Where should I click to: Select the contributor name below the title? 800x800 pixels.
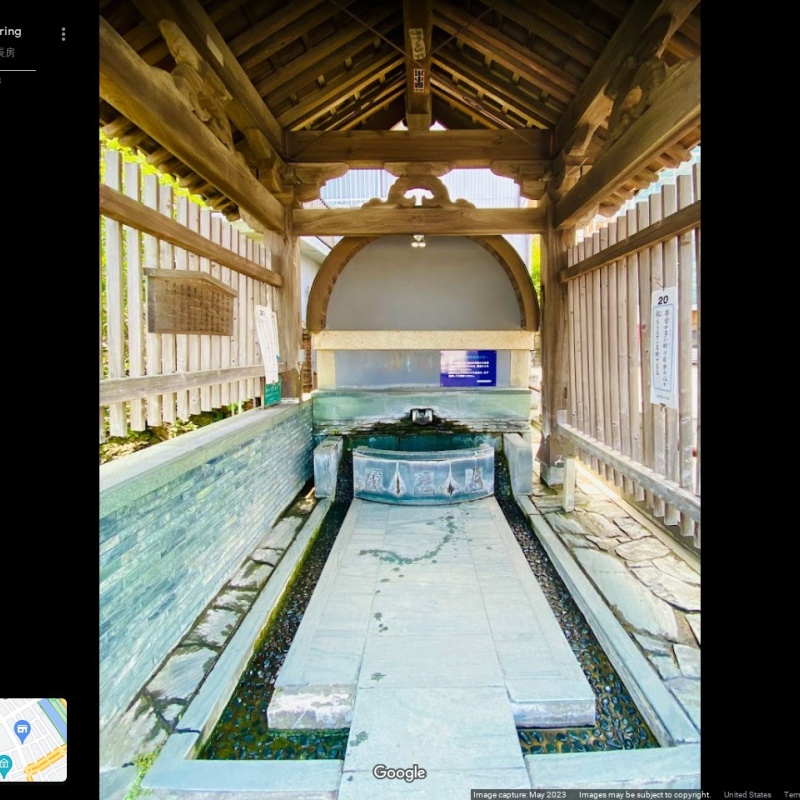click(x=6, y=52)
